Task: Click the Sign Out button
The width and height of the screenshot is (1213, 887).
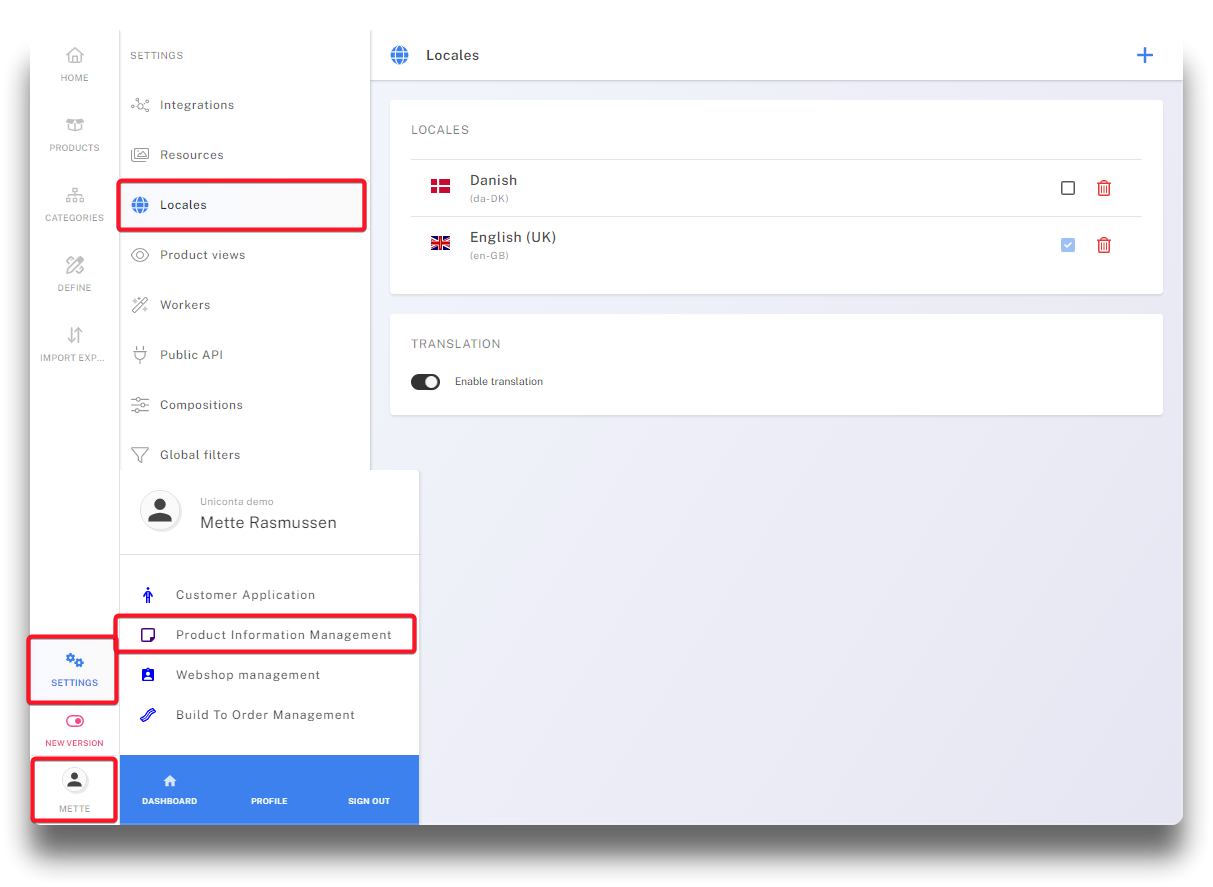Action: pos(369,790)
